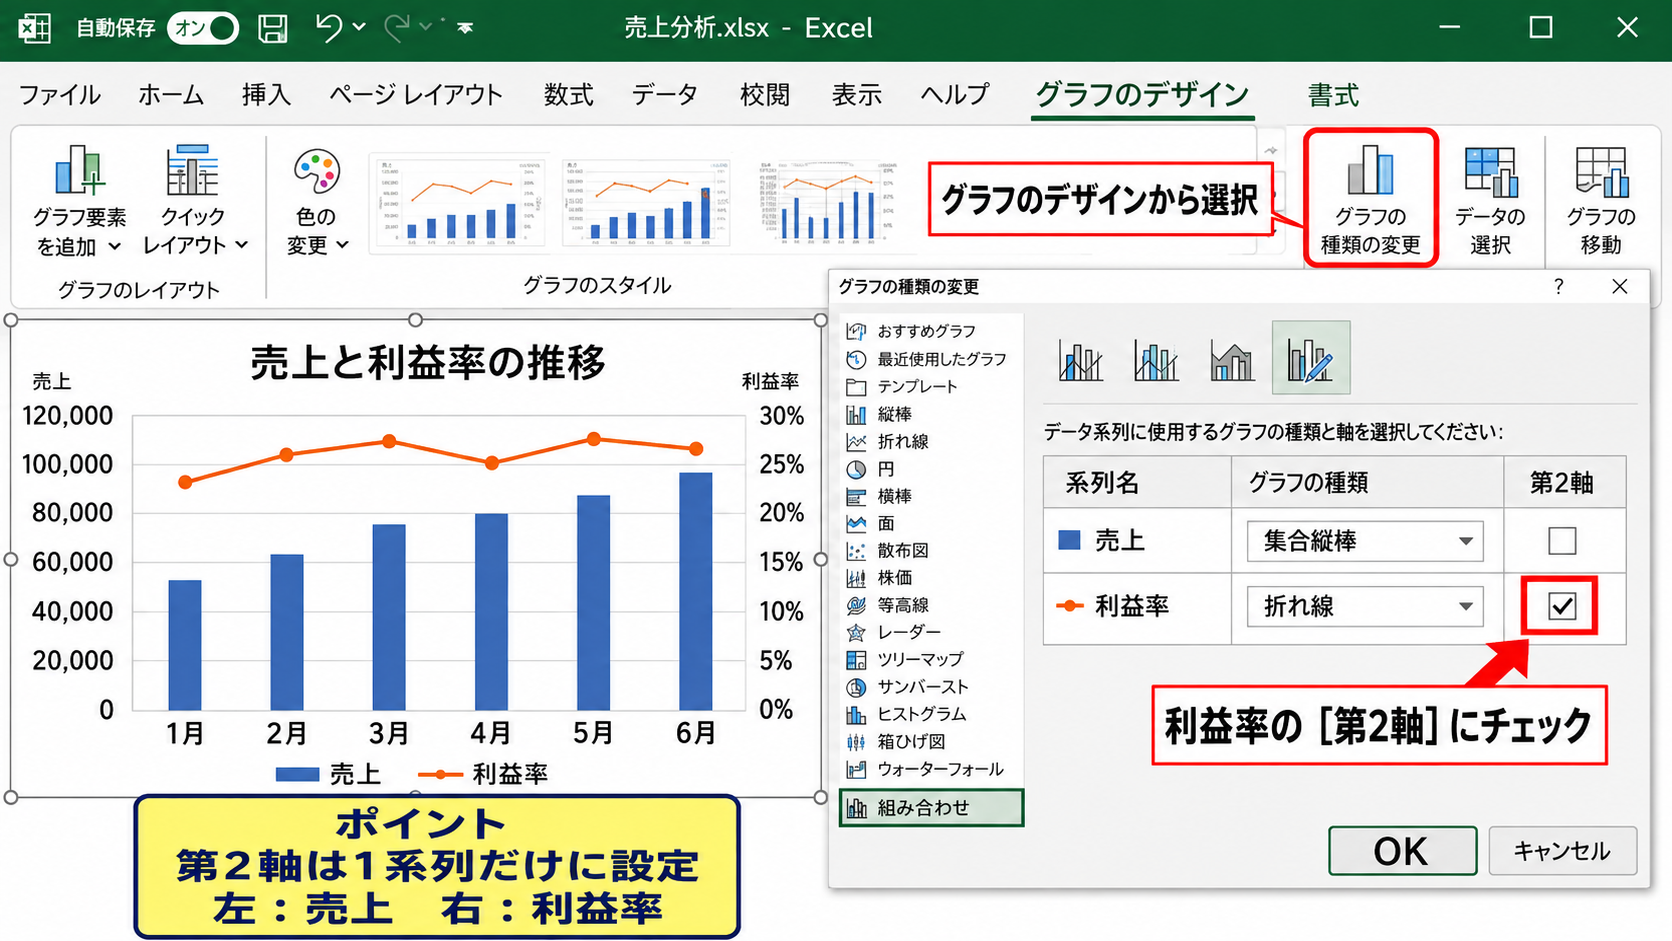
Task: Click the 3月 blue bar in chart
Action: [x=389, y=617]
